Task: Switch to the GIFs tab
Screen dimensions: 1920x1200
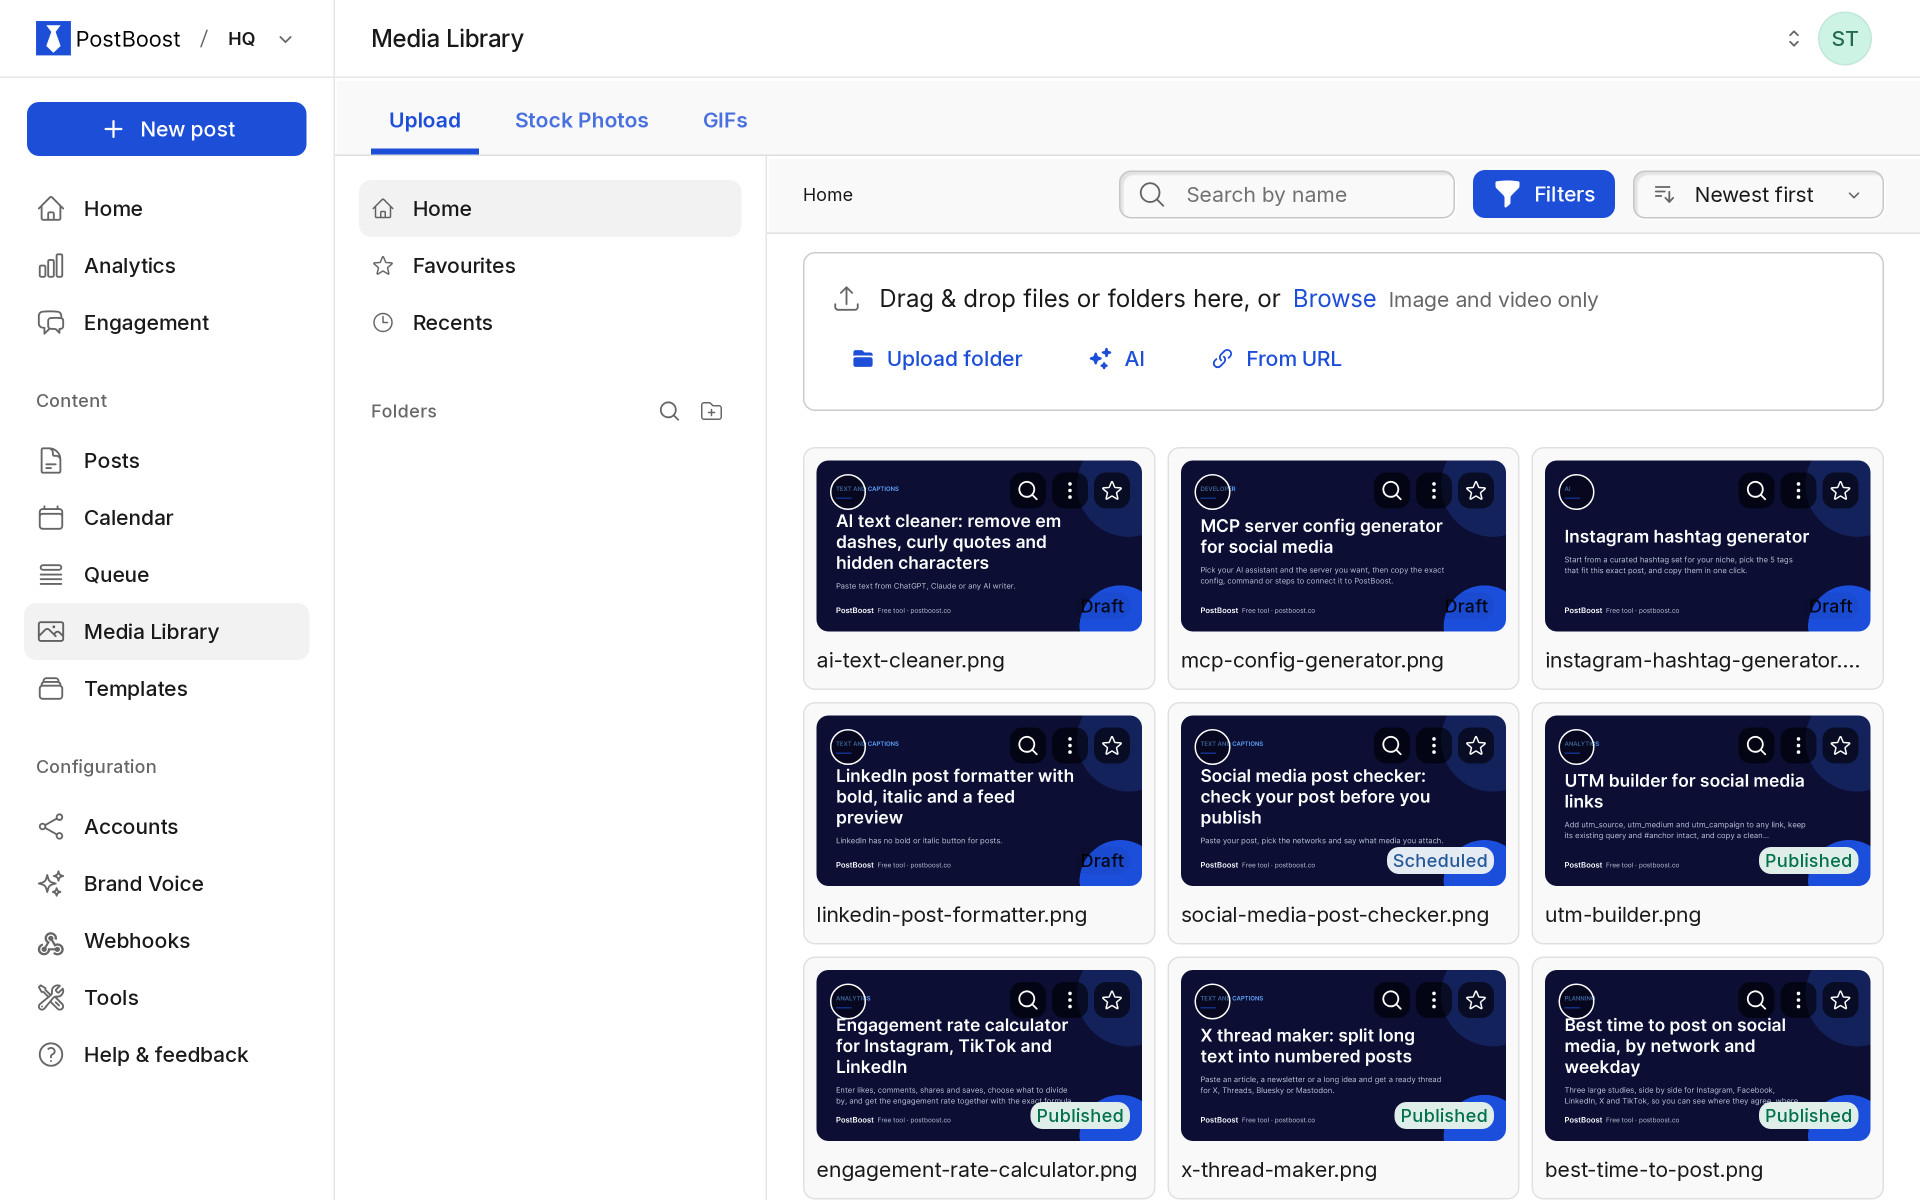Action: coord(724,120)
